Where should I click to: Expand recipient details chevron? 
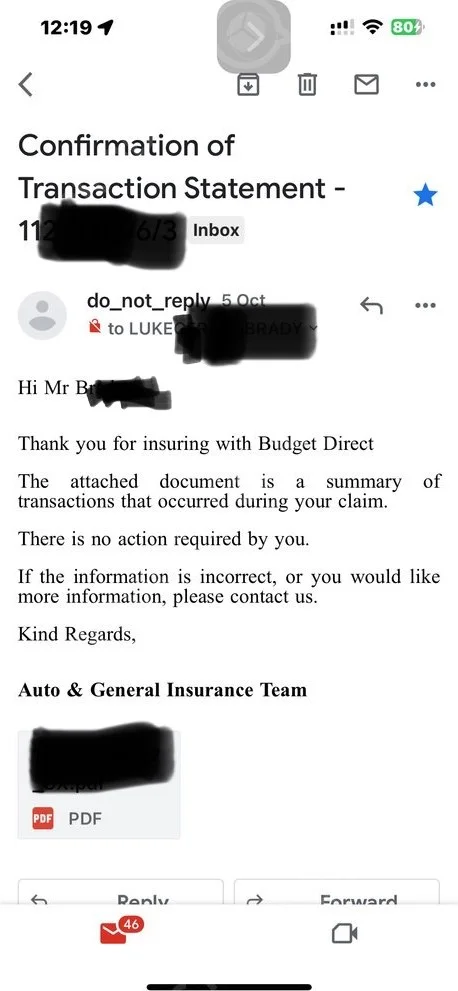tap(313, 328)
